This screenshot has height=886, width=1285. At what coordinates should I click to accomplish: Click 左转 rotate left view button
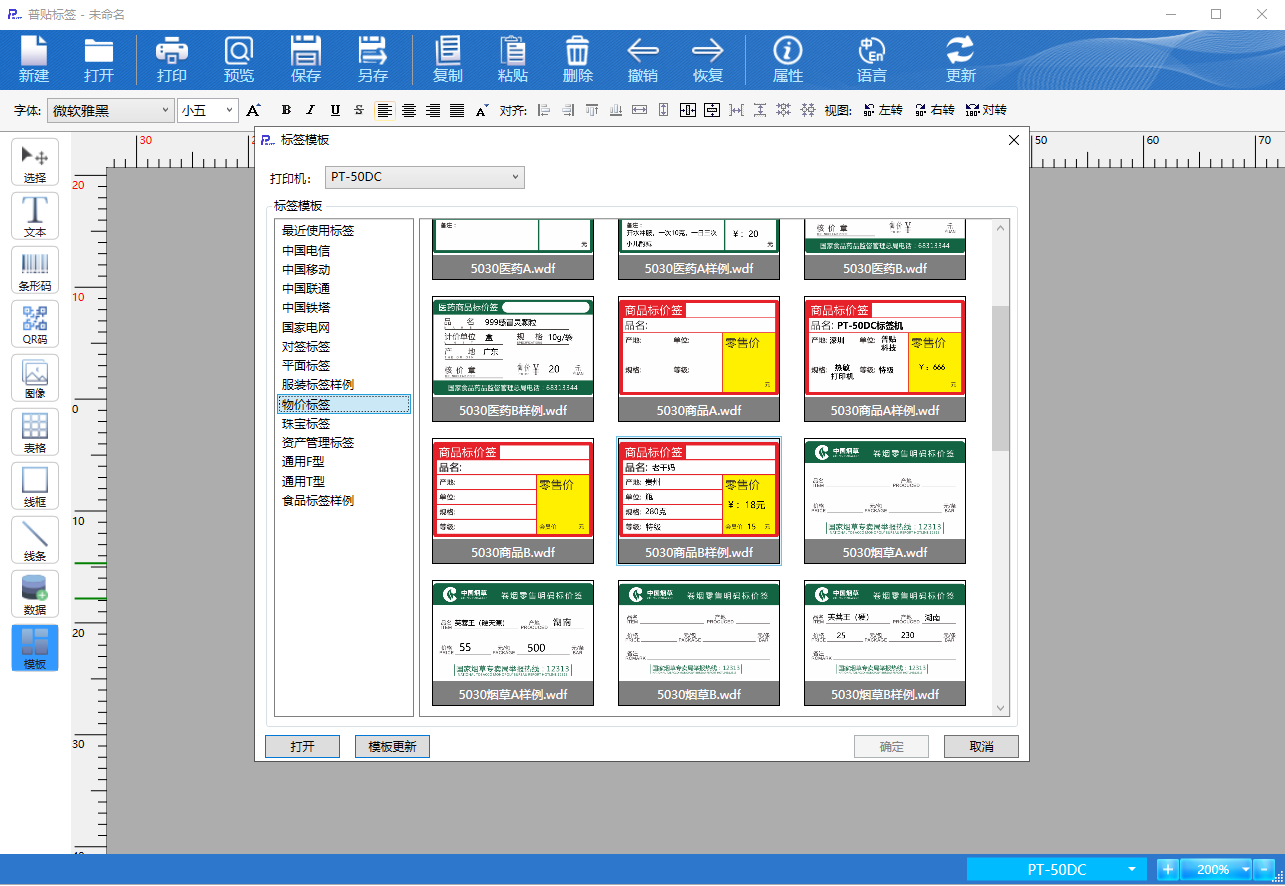[882, 110]
